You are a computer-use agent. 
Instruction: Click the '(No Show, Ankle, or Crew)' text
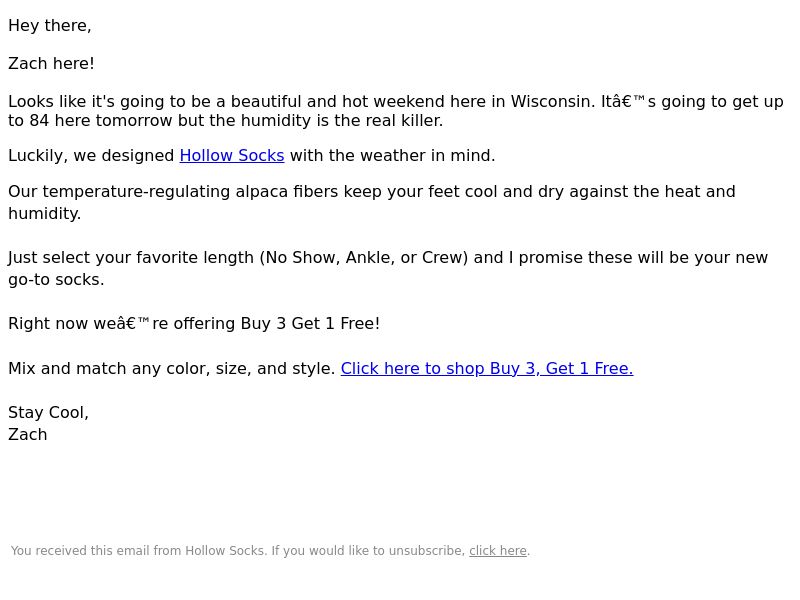(364, 258)
